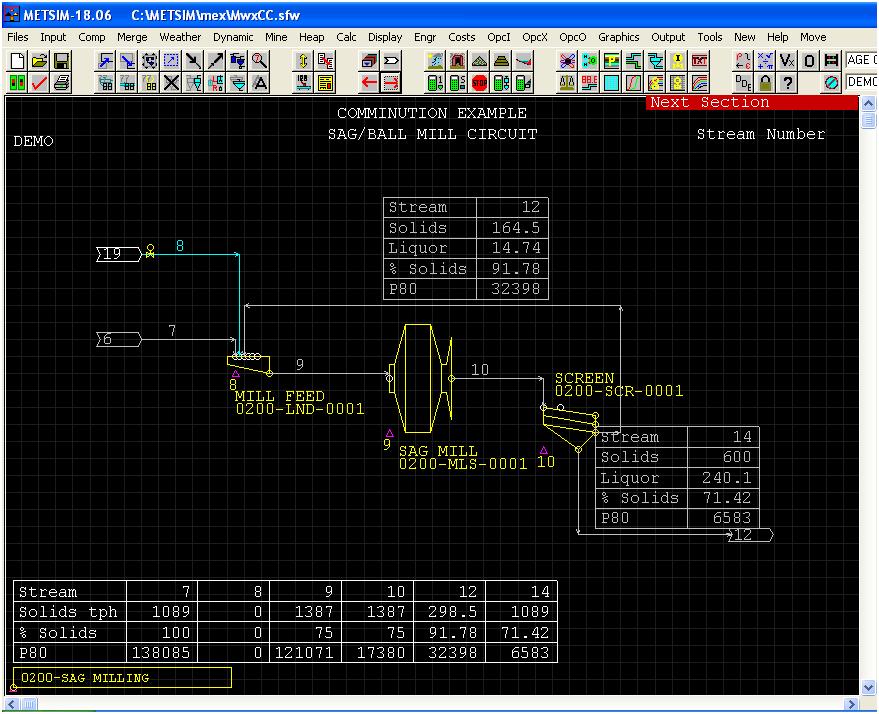The image size is (879, 714).
Task: Select the SCREEN 0200-SCR-0001 label
Action: (619, 384)
